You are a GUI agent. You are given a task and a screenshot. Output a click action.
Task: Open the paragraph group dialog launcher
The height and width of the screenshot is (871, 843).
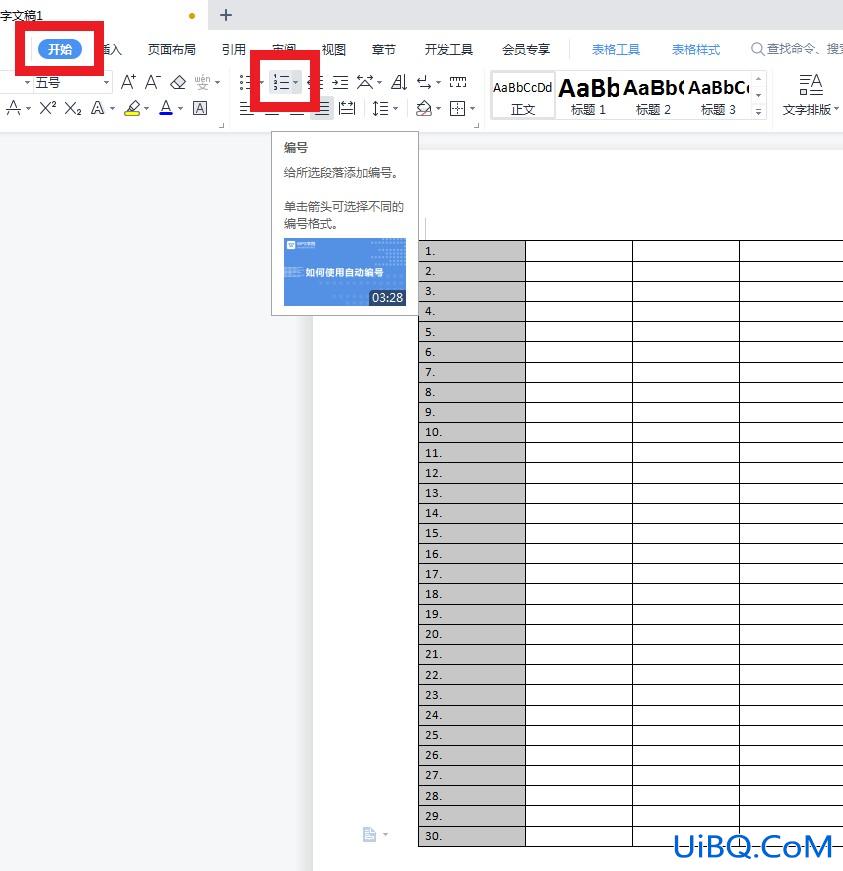(x=476, y=126)
